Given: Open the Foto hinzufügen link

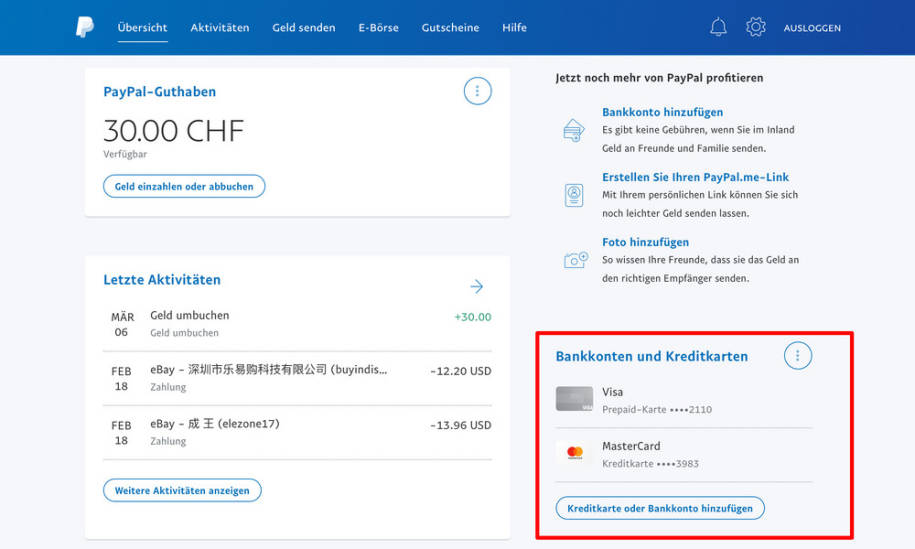Looking at the screenshot, I should [x=645, y=242].
